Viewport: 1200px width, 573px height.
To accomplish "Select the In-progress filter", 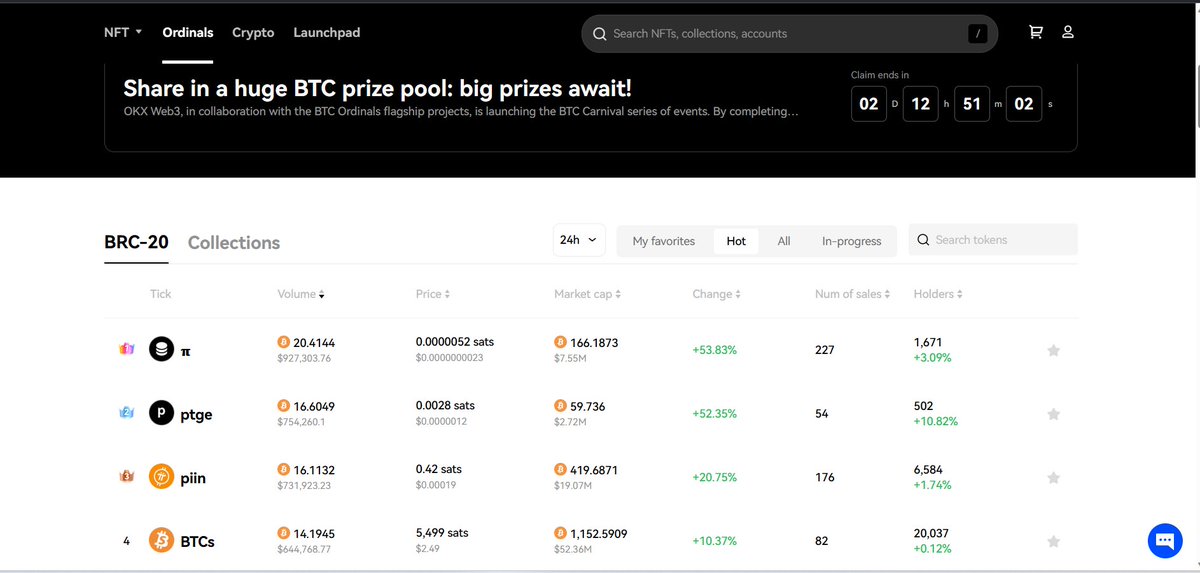I will 852,241.
